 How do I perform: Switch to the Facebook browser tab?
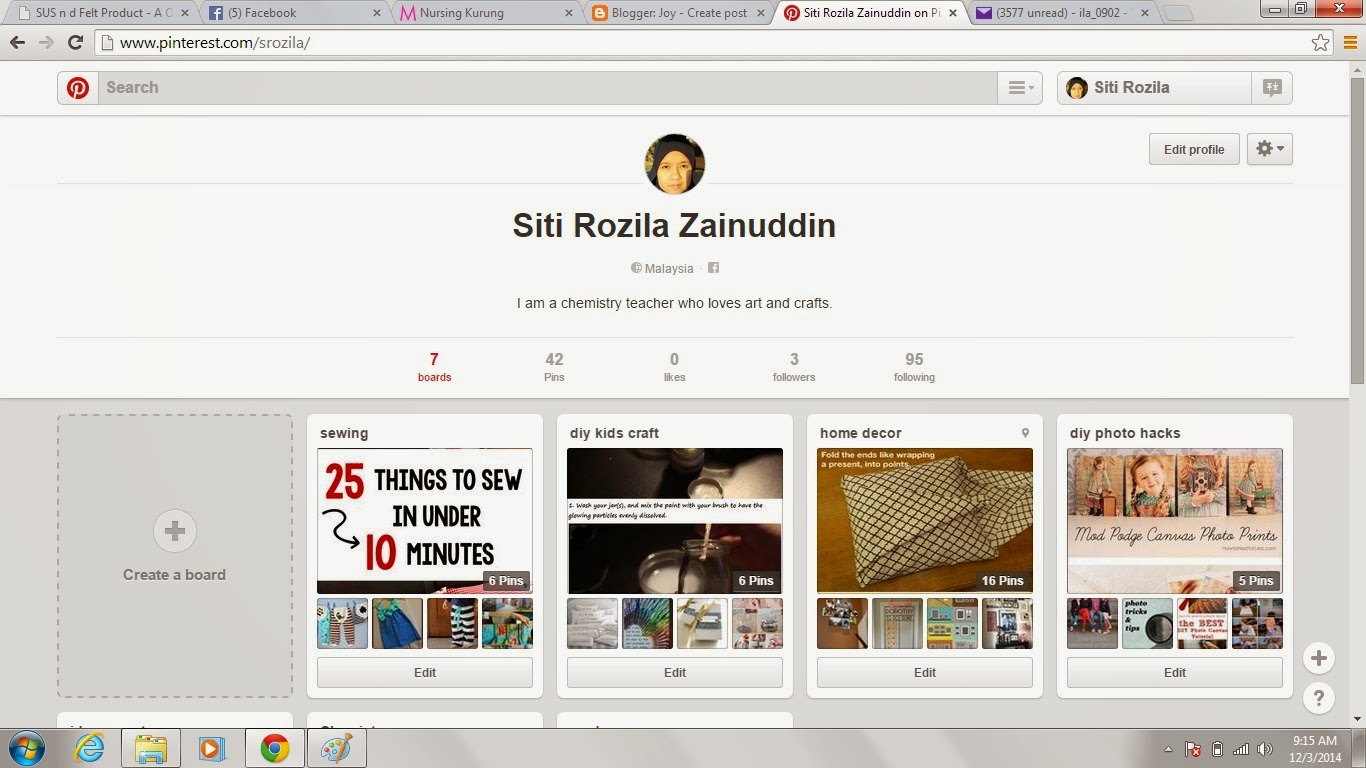point(294,13)
